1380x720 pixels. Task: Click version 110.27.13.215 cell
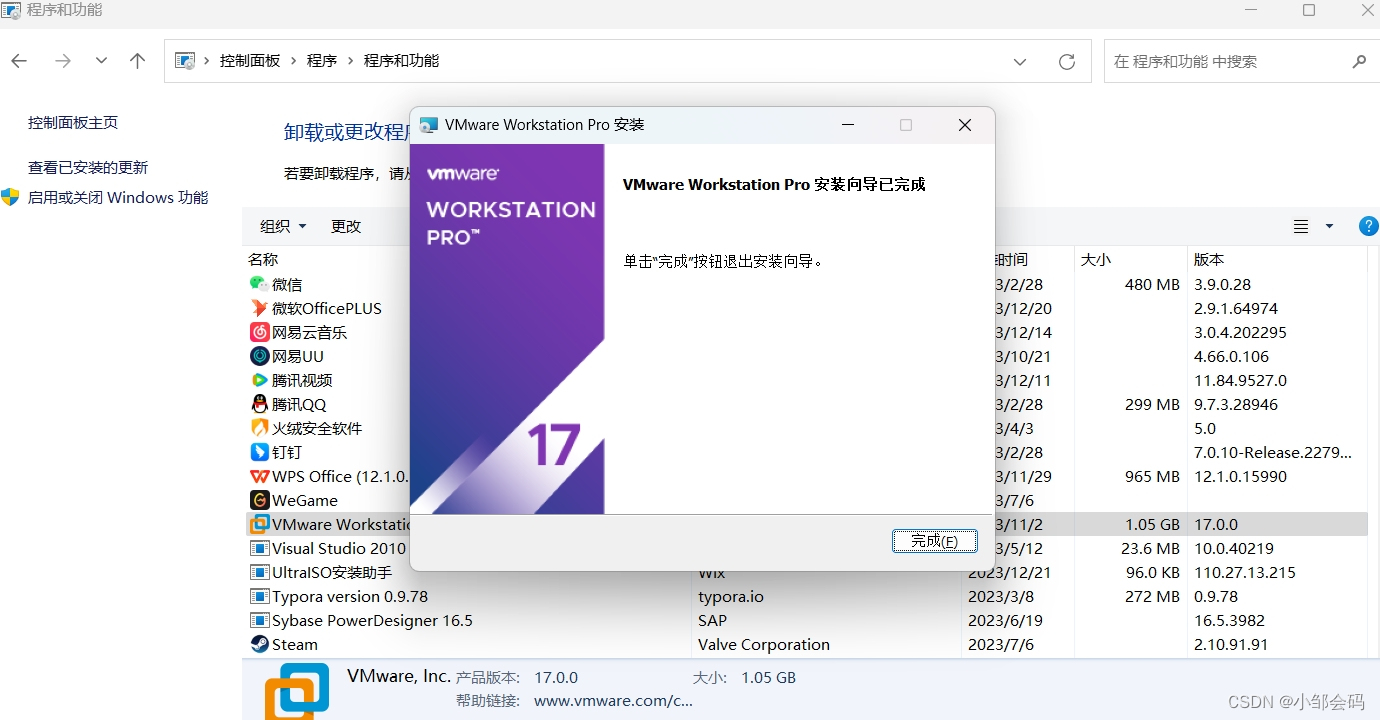click(x=1245, y=572)
